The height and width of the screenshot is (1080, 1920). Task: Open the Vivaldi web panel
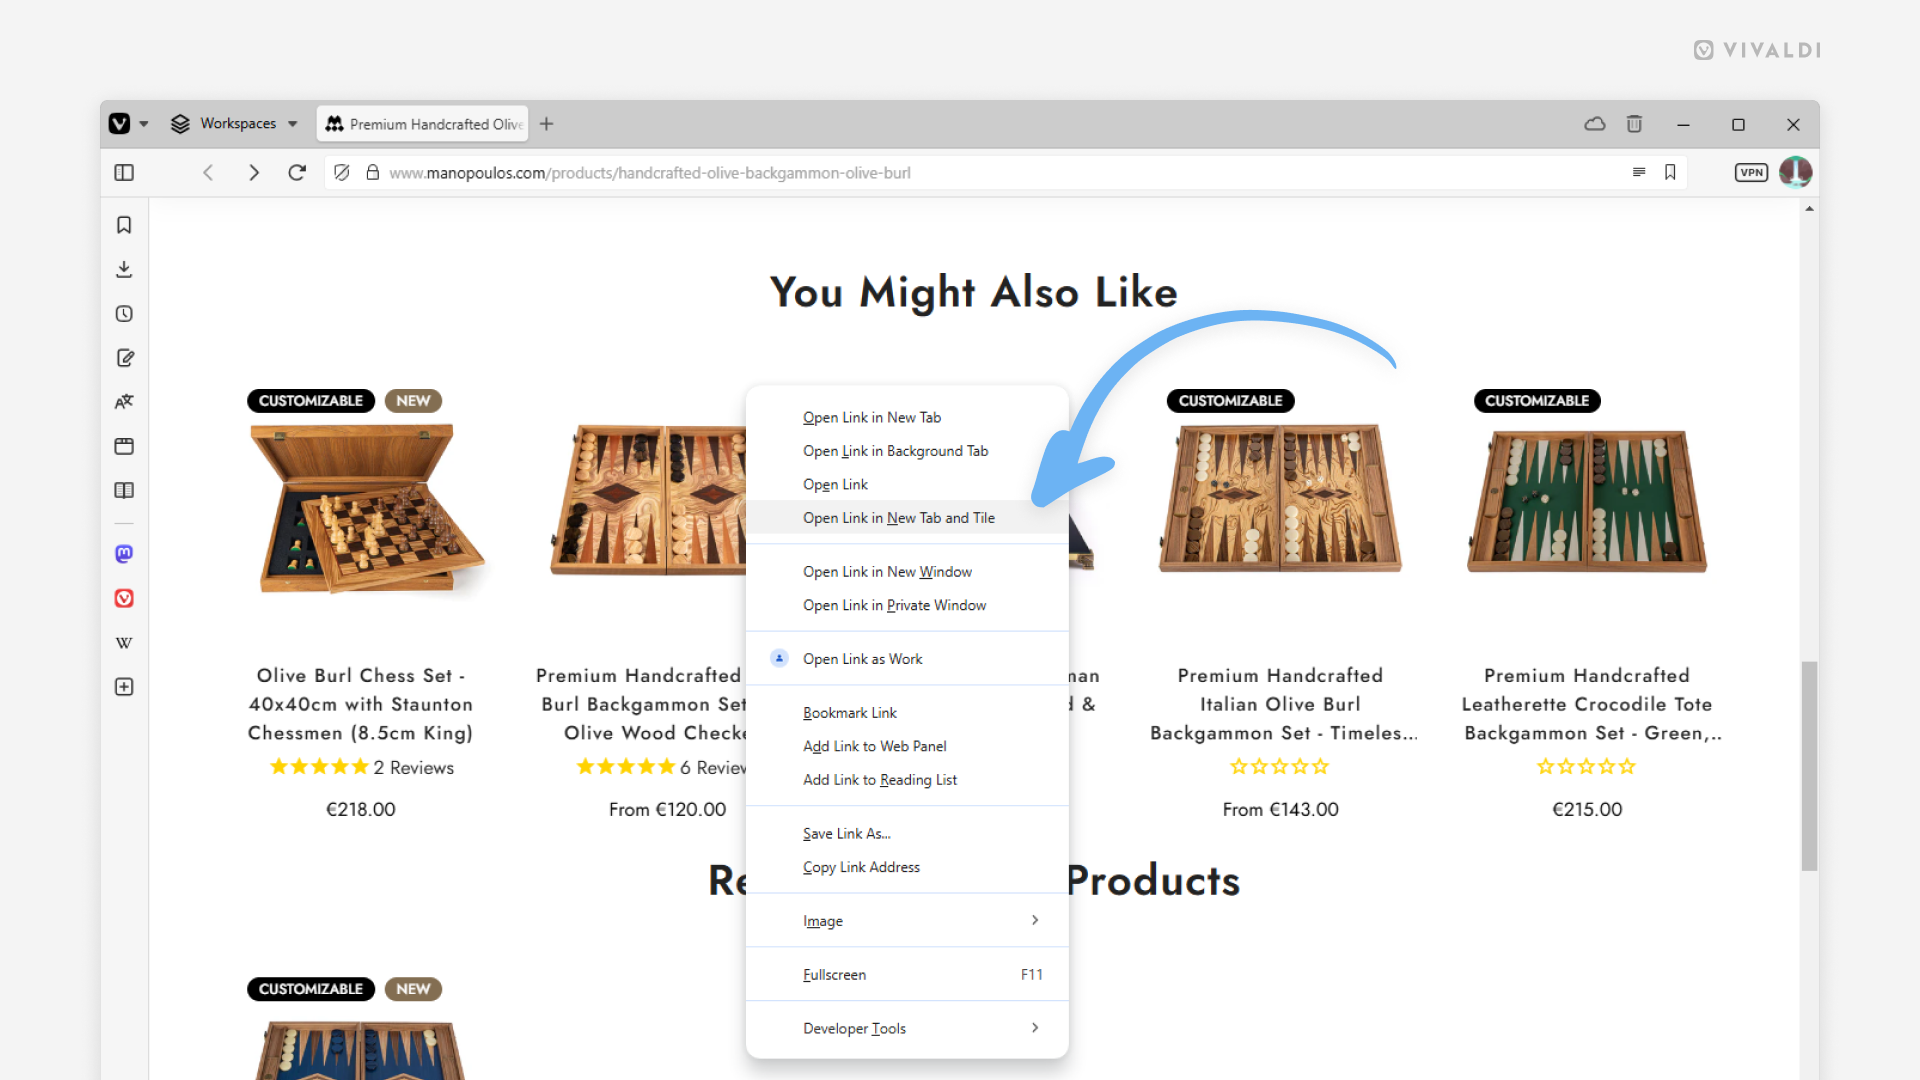(124, 598)
